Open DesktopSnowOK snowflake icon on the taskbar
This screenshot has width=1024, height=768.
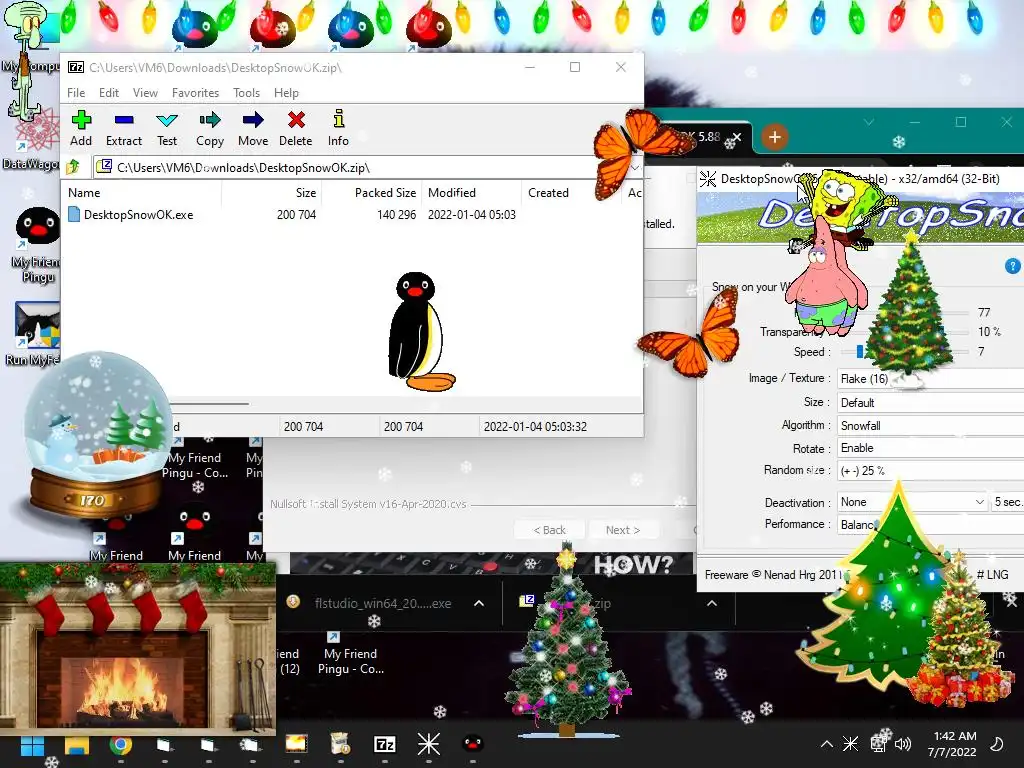point(428,744)
